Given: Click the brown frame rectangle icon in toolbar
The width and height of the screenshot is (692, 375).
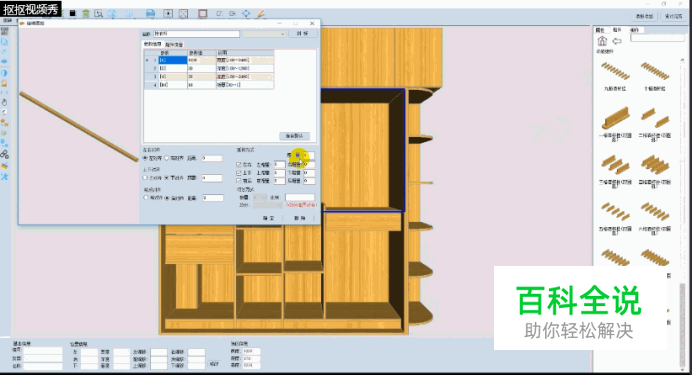Looking at the screenshot, I should 203,14.
